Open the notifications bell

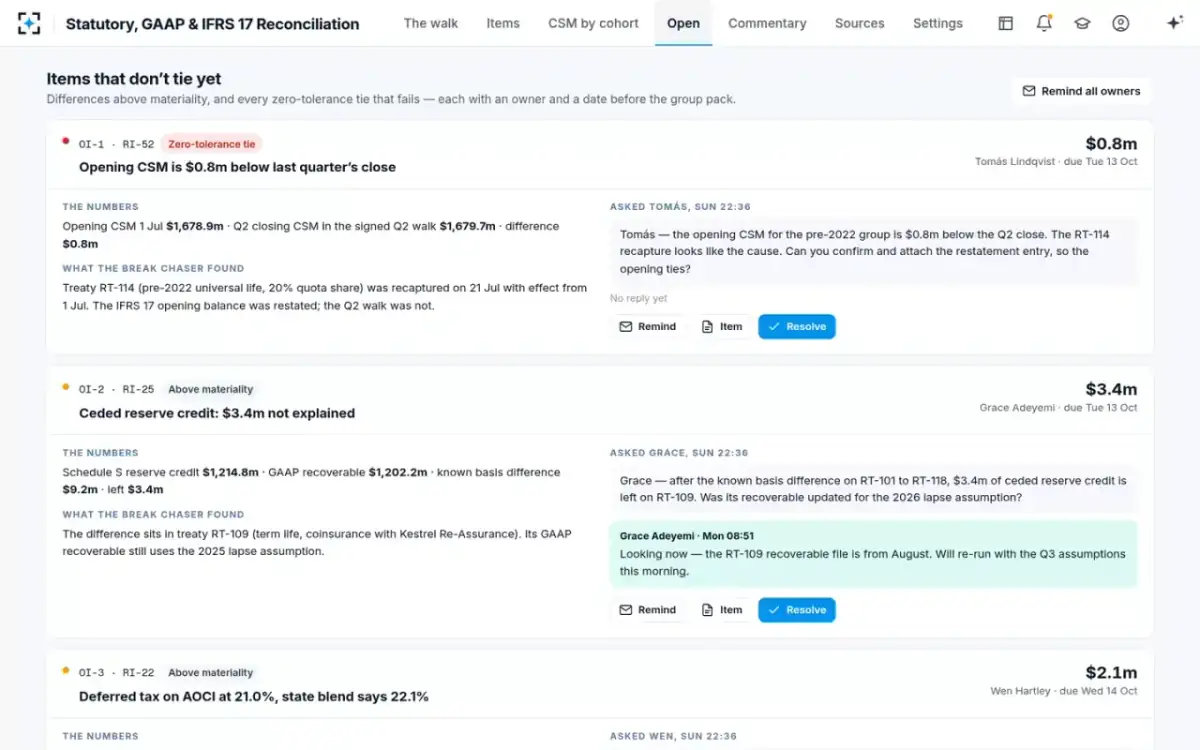[1044, 23]
